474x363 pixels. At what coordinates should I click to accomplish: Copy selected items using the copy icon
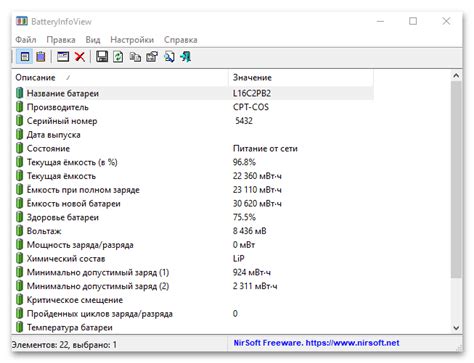[135, 57]
